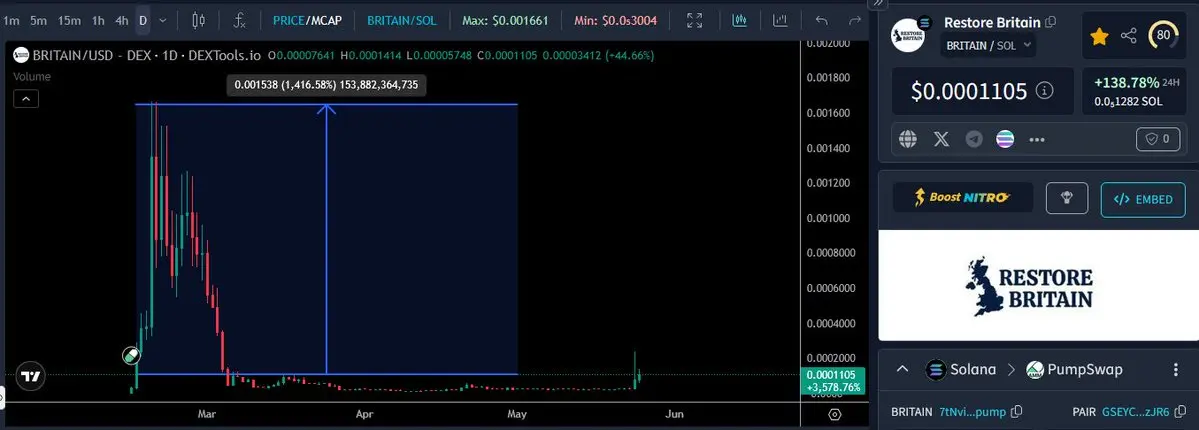
Task: Copy the BRITAIN token address
Action: click(1016, 412)
